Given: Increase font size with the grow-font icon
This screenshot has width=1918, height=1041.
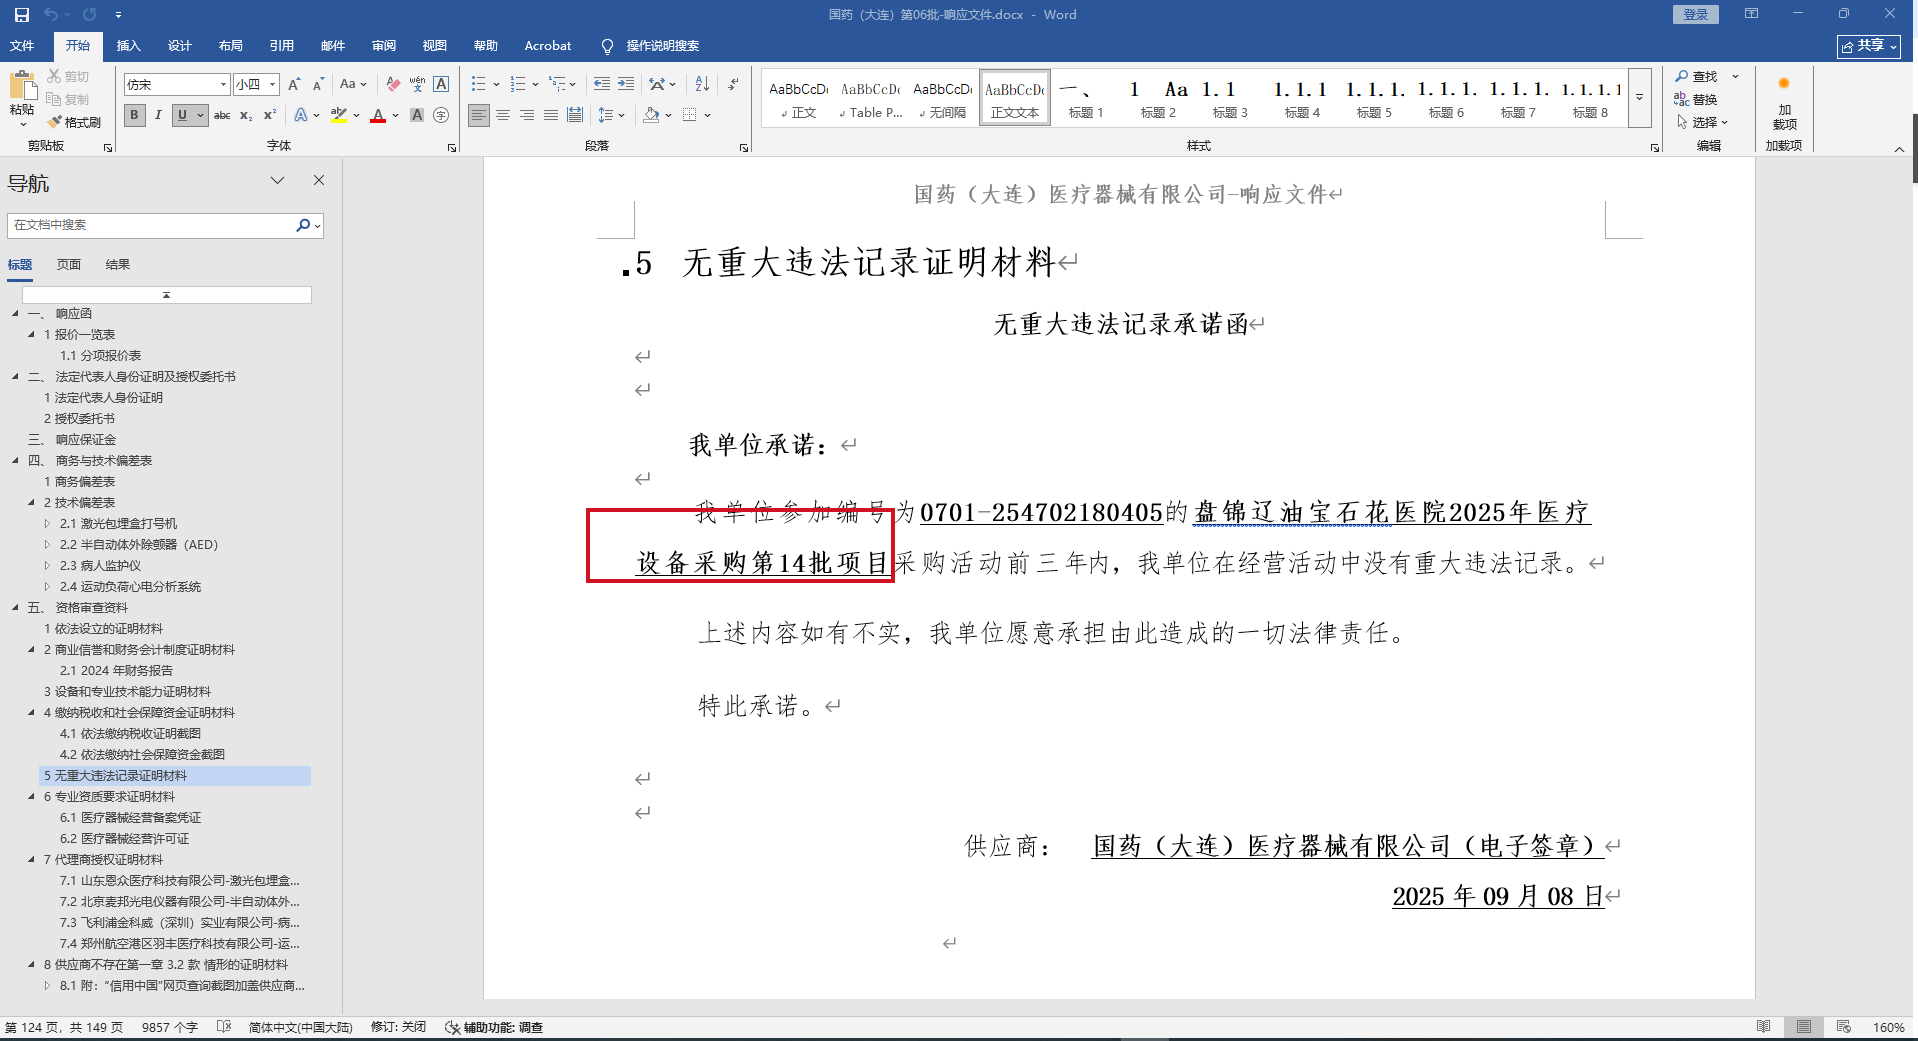Looking at the screenshot, I should (294, 85).
